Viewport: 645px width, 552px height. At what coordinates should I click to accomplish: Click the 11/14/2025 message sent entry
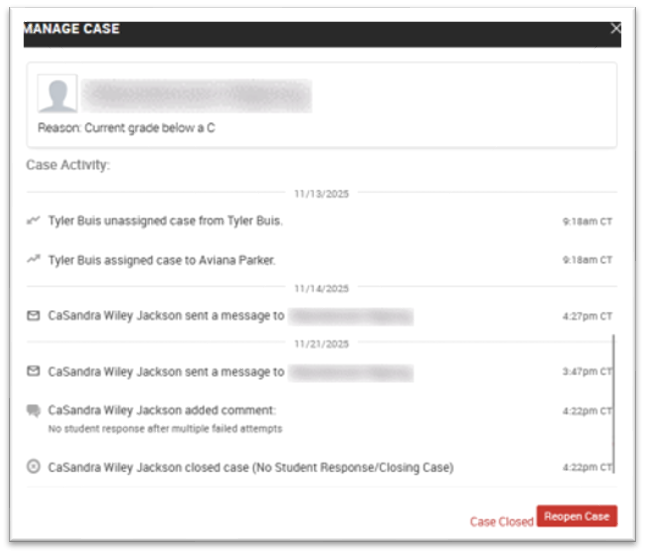point(230,316)
